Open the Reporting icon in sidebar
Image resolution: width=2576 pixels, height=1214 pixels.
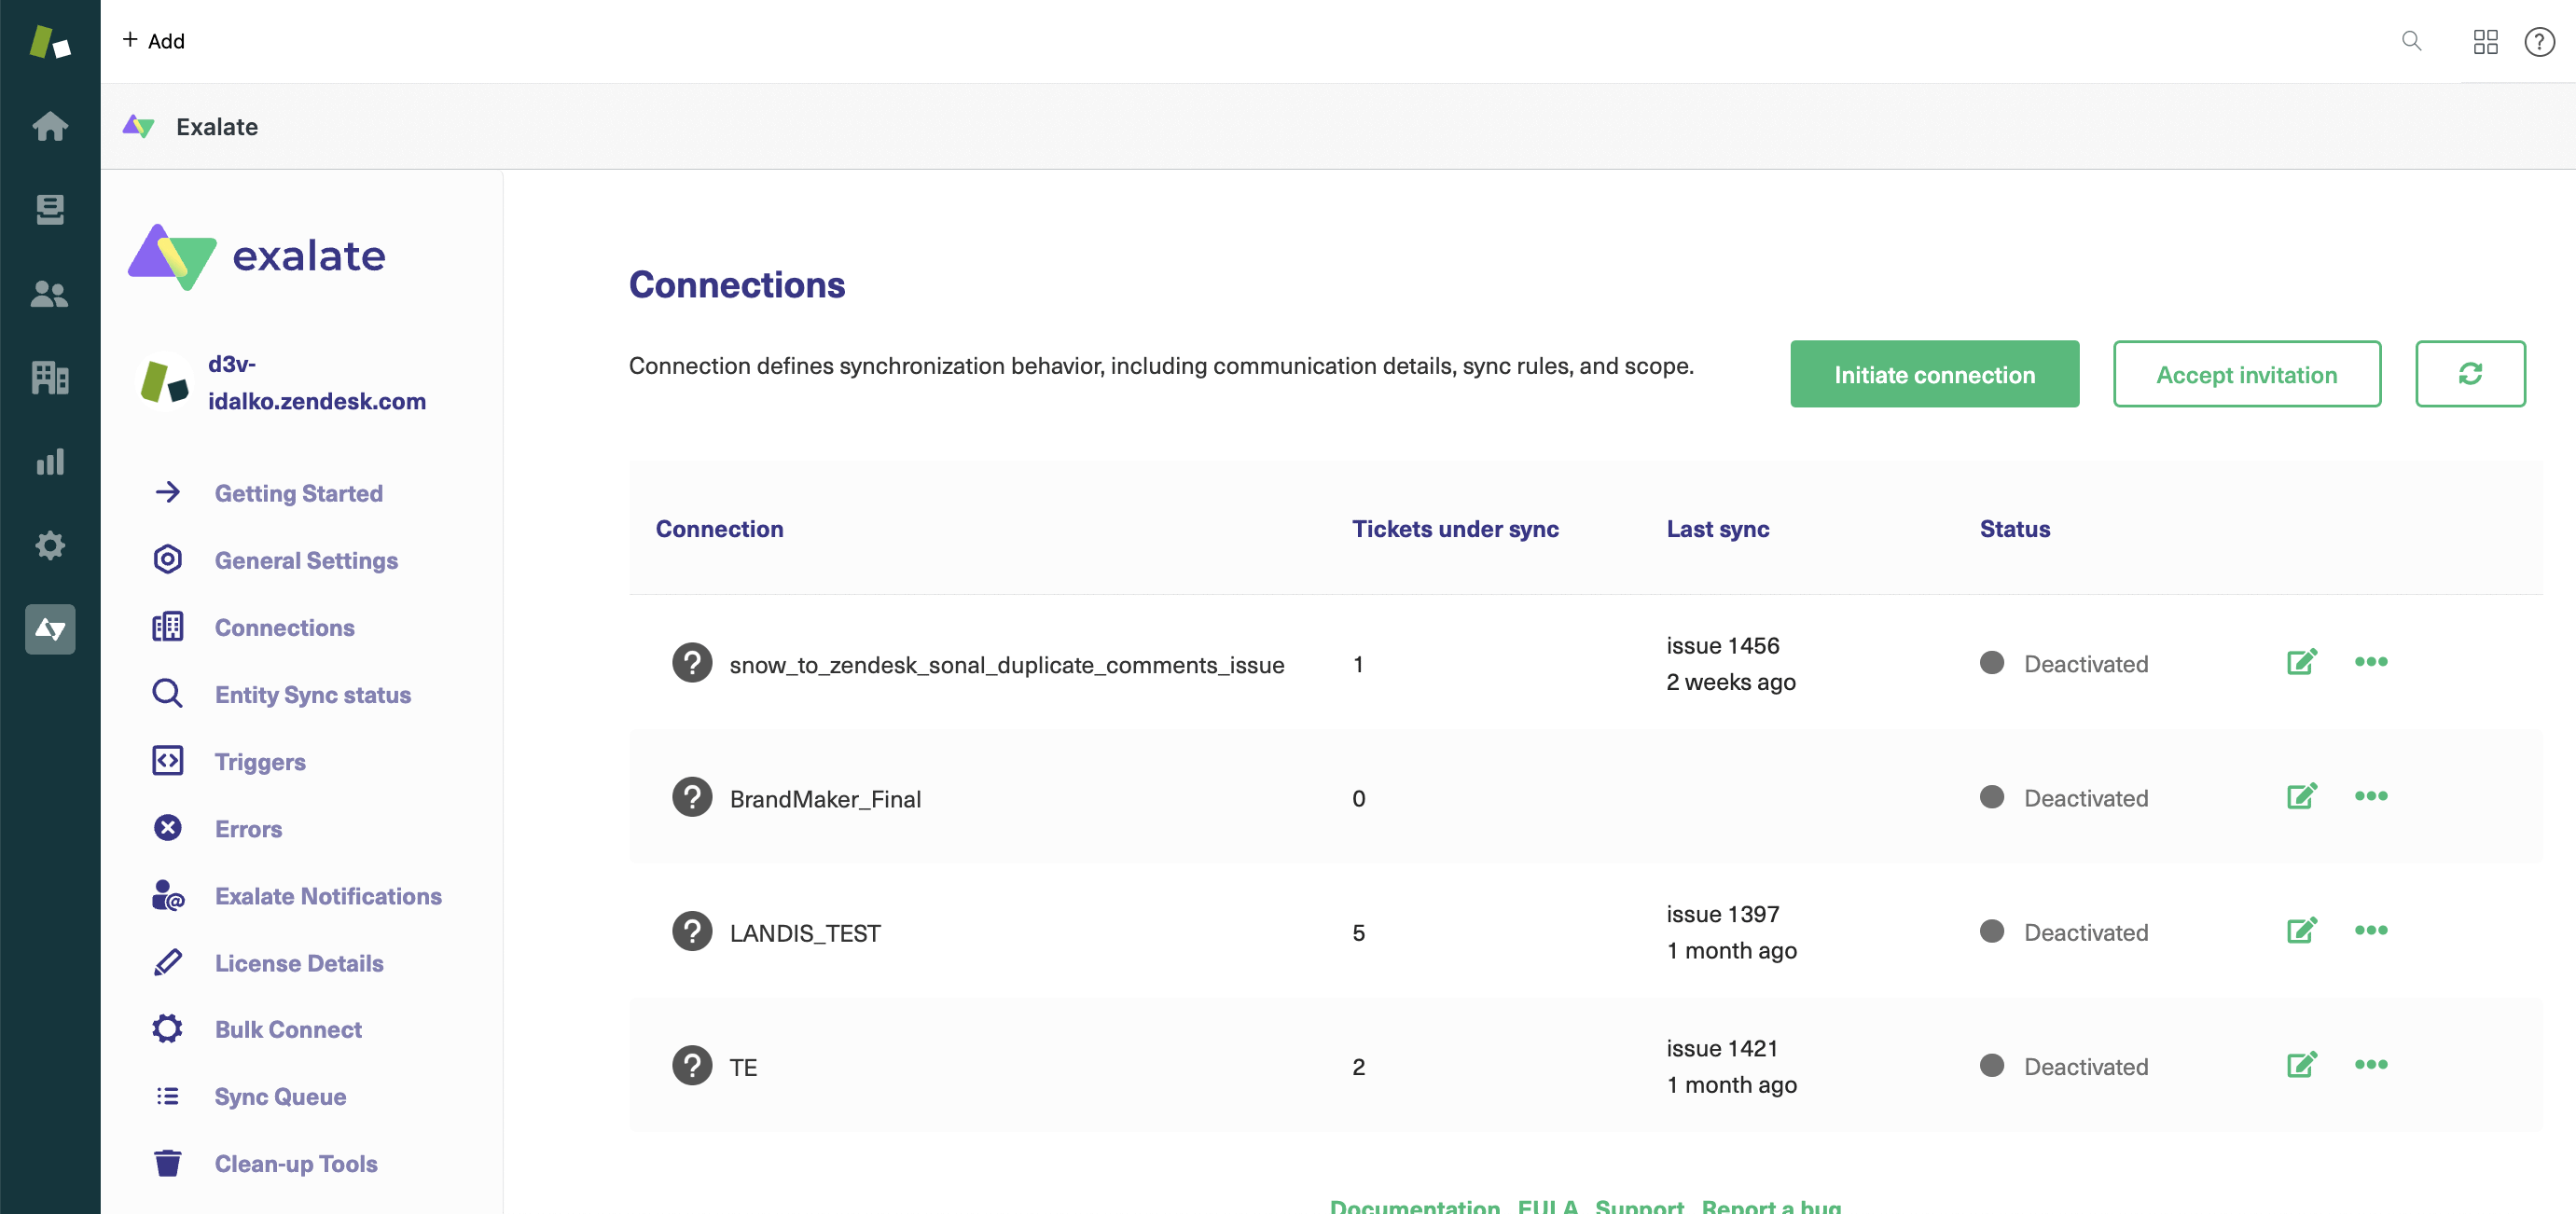[51, 462]
